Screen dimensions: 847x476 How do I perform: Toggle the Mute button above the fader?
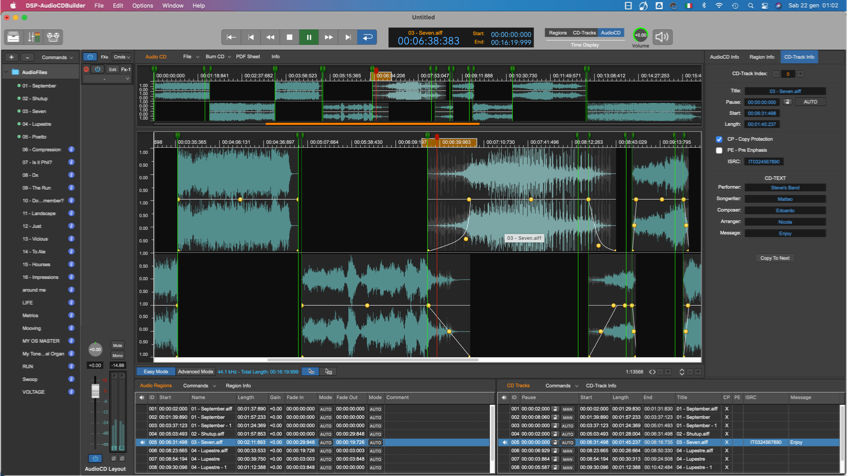pos(117,345)
